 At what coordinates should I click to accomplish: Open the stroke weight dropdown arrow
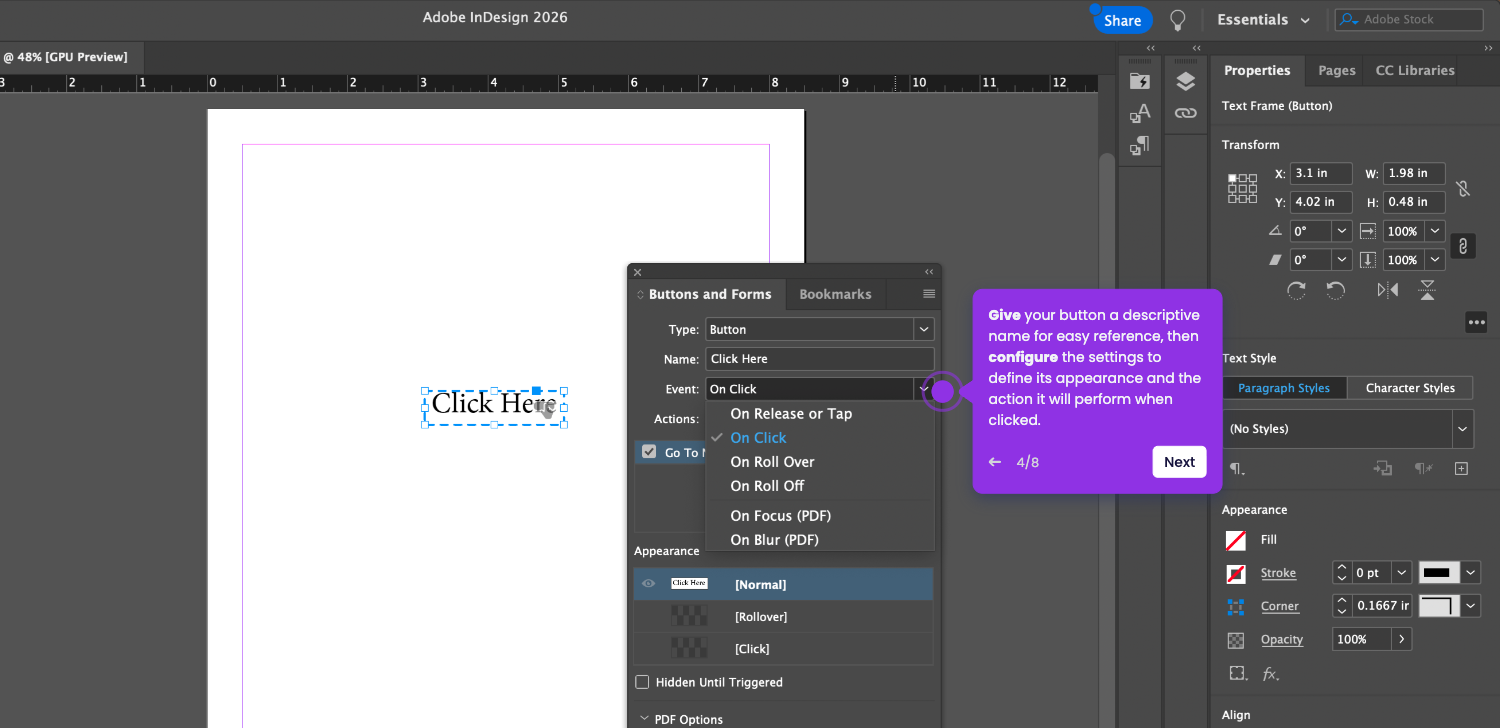point(1401,573)
